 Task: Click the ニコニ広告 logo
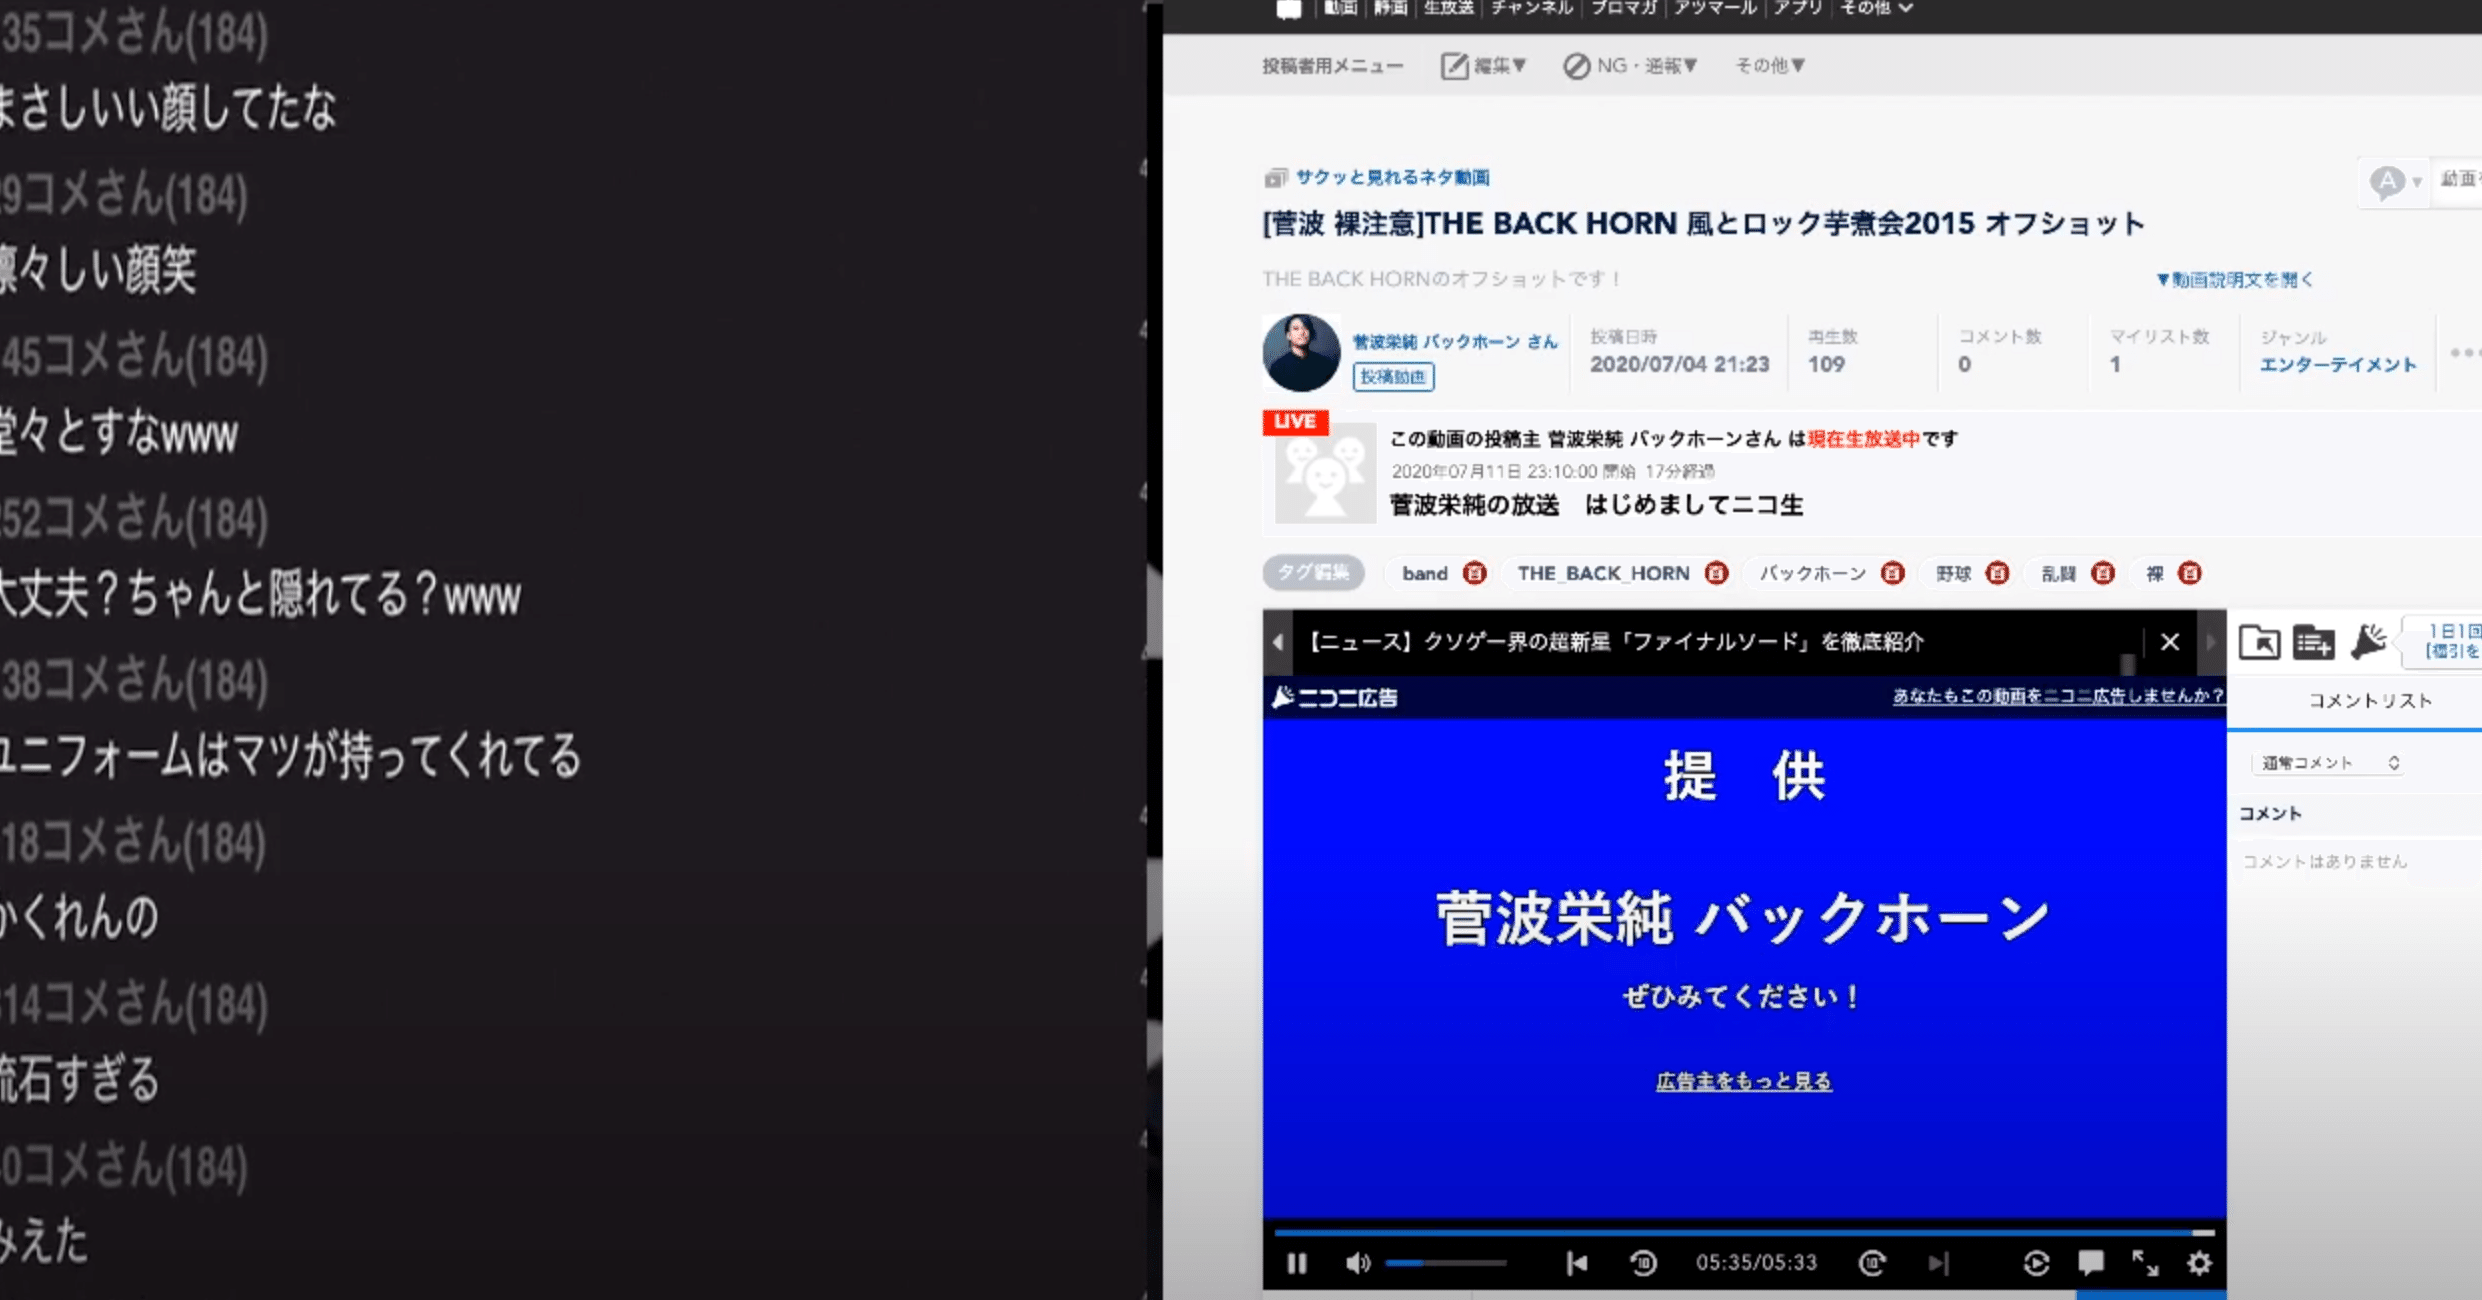pyautogui.click(x=1335, y=697)
